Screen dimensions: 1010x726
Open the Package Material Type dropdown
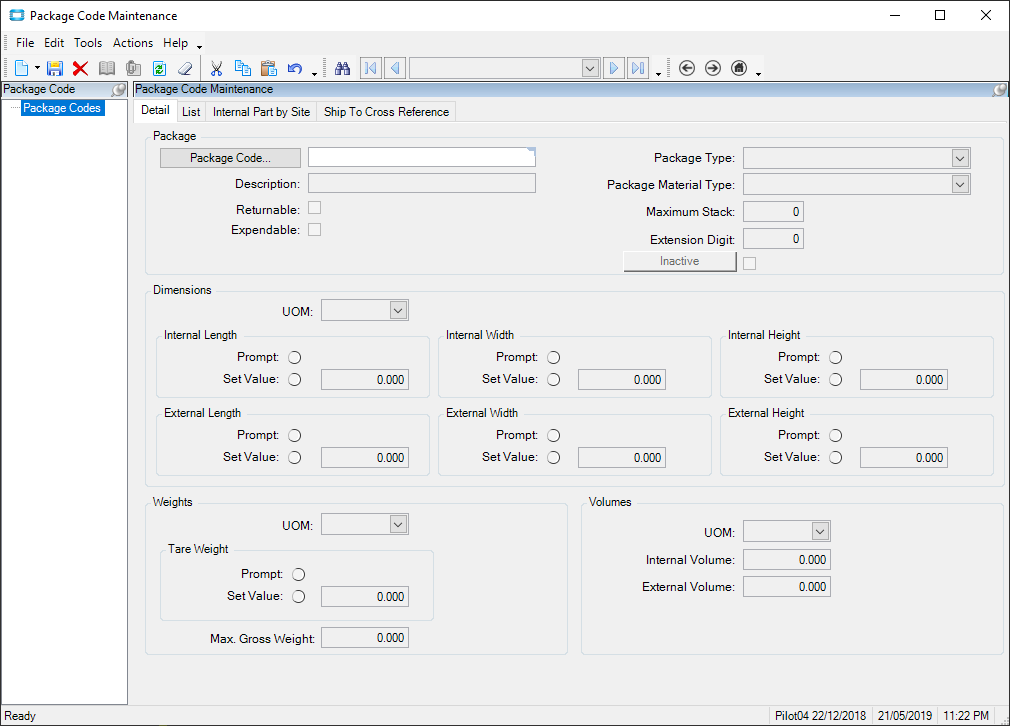(960, 185)
